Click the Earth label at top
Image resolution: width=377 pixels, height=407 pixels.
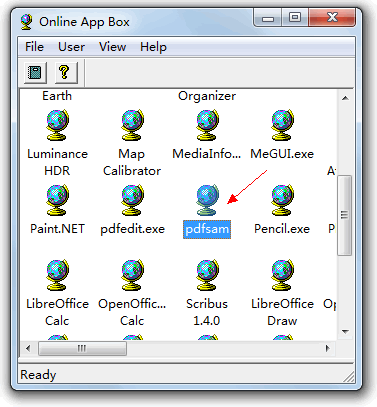[x=57, y=96]
